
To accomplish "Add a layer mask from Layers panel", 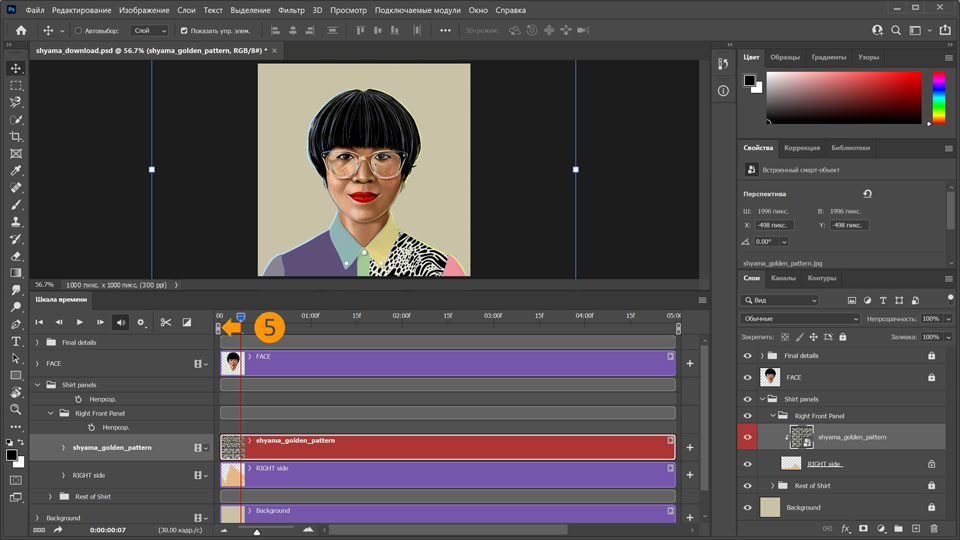I will coord(863,528).
